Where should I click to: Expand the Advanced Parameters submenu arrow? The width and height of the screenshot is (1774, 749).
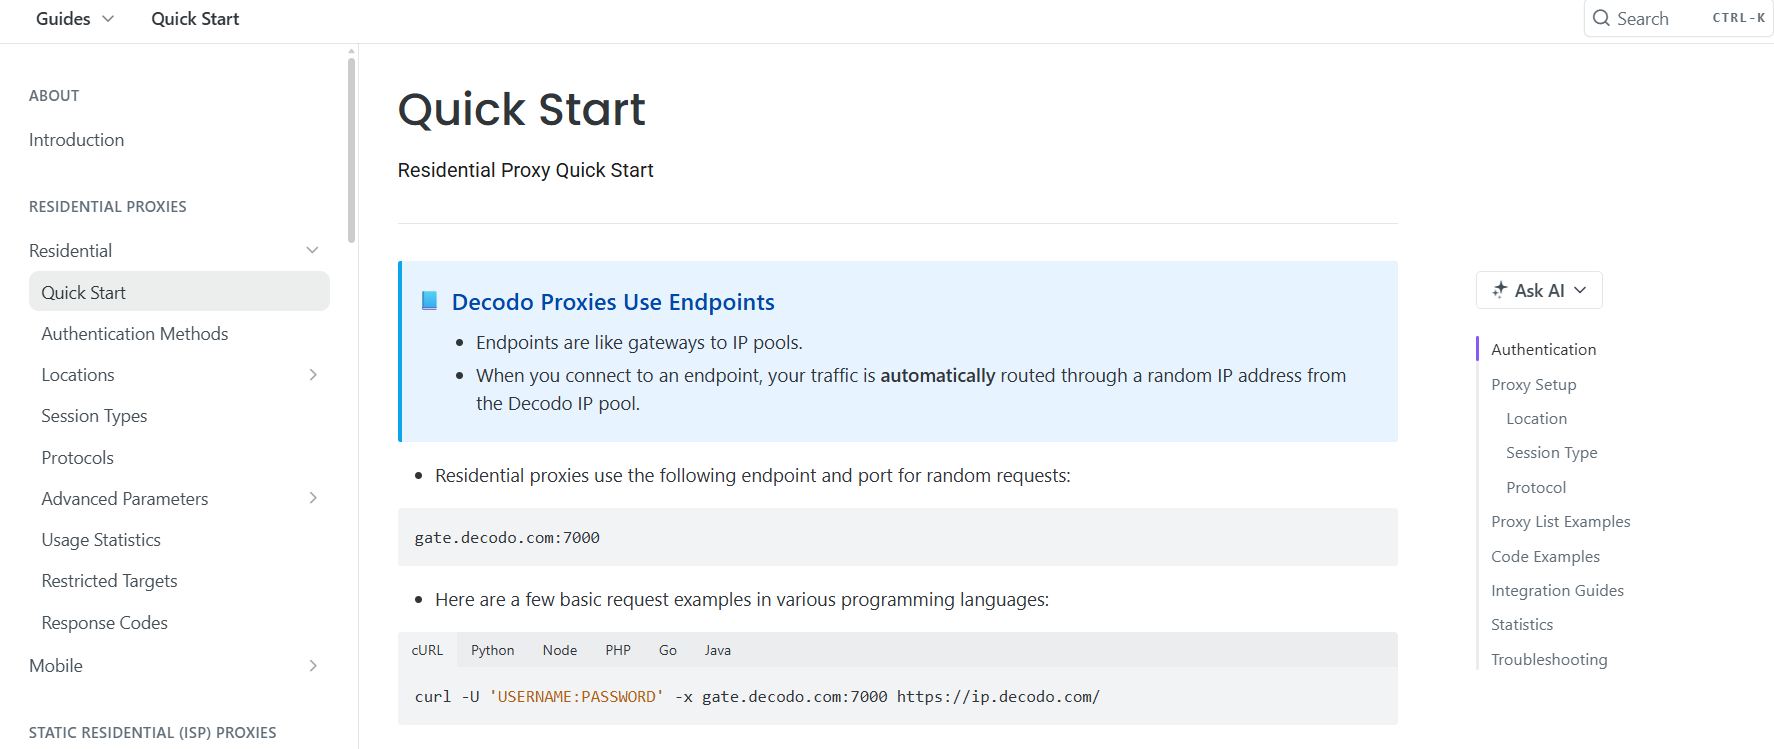click(313, 498)
